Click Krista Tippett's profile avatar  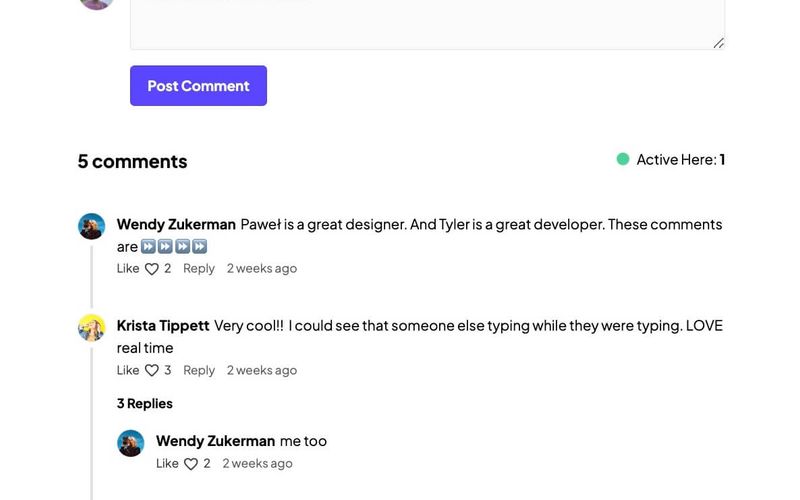(92, 327)
